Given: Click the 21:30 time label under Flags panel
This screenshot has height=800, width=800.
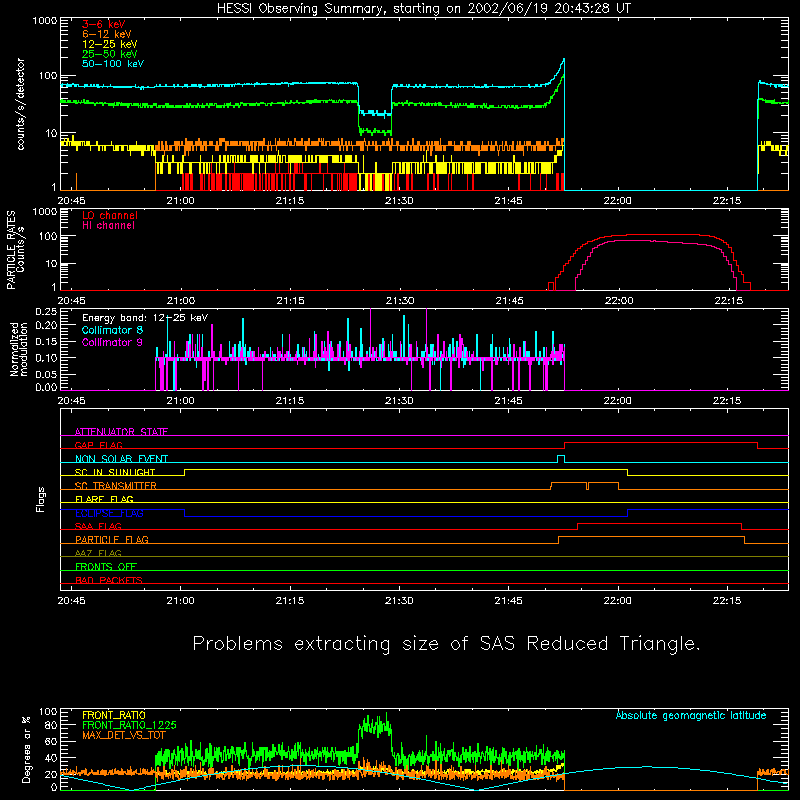Looking at the screenshot, I should click(399, 601).
